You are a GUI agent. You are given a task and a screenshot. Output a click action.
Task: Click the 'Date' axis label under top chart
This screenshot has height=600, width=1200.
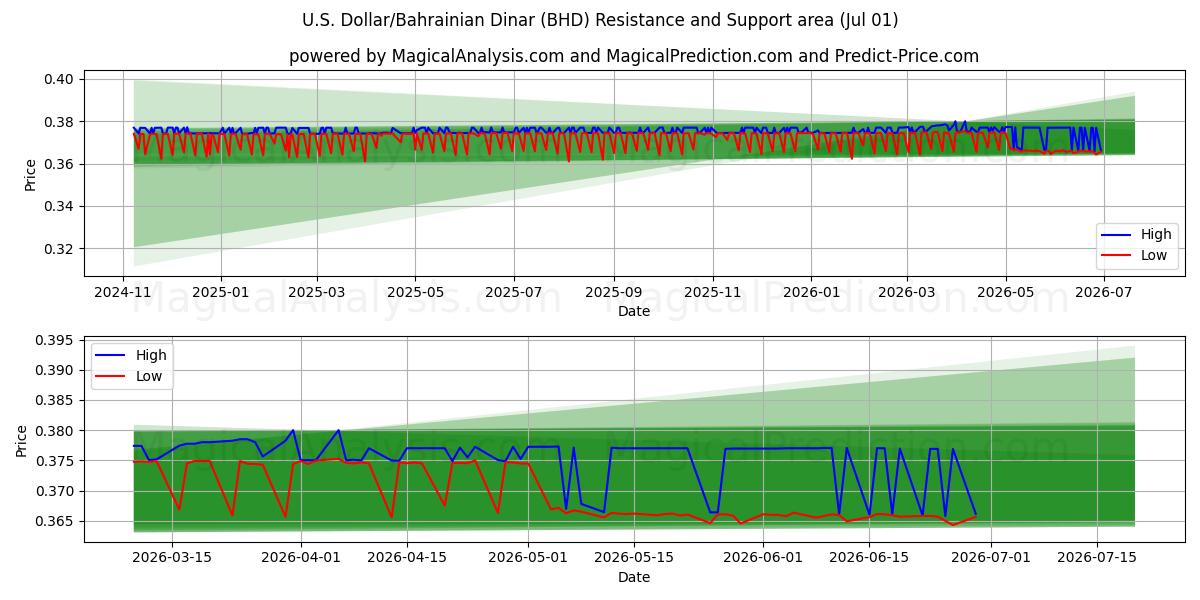pos(634,312)
